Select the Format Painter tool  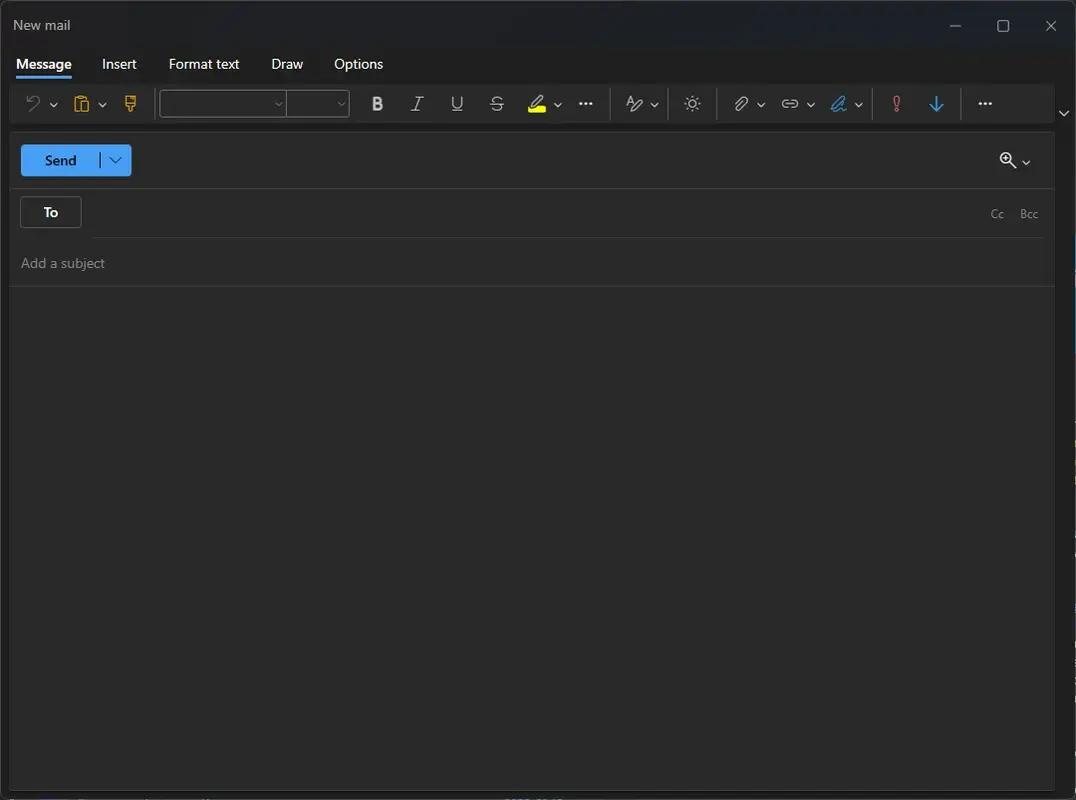click(130, 103)
